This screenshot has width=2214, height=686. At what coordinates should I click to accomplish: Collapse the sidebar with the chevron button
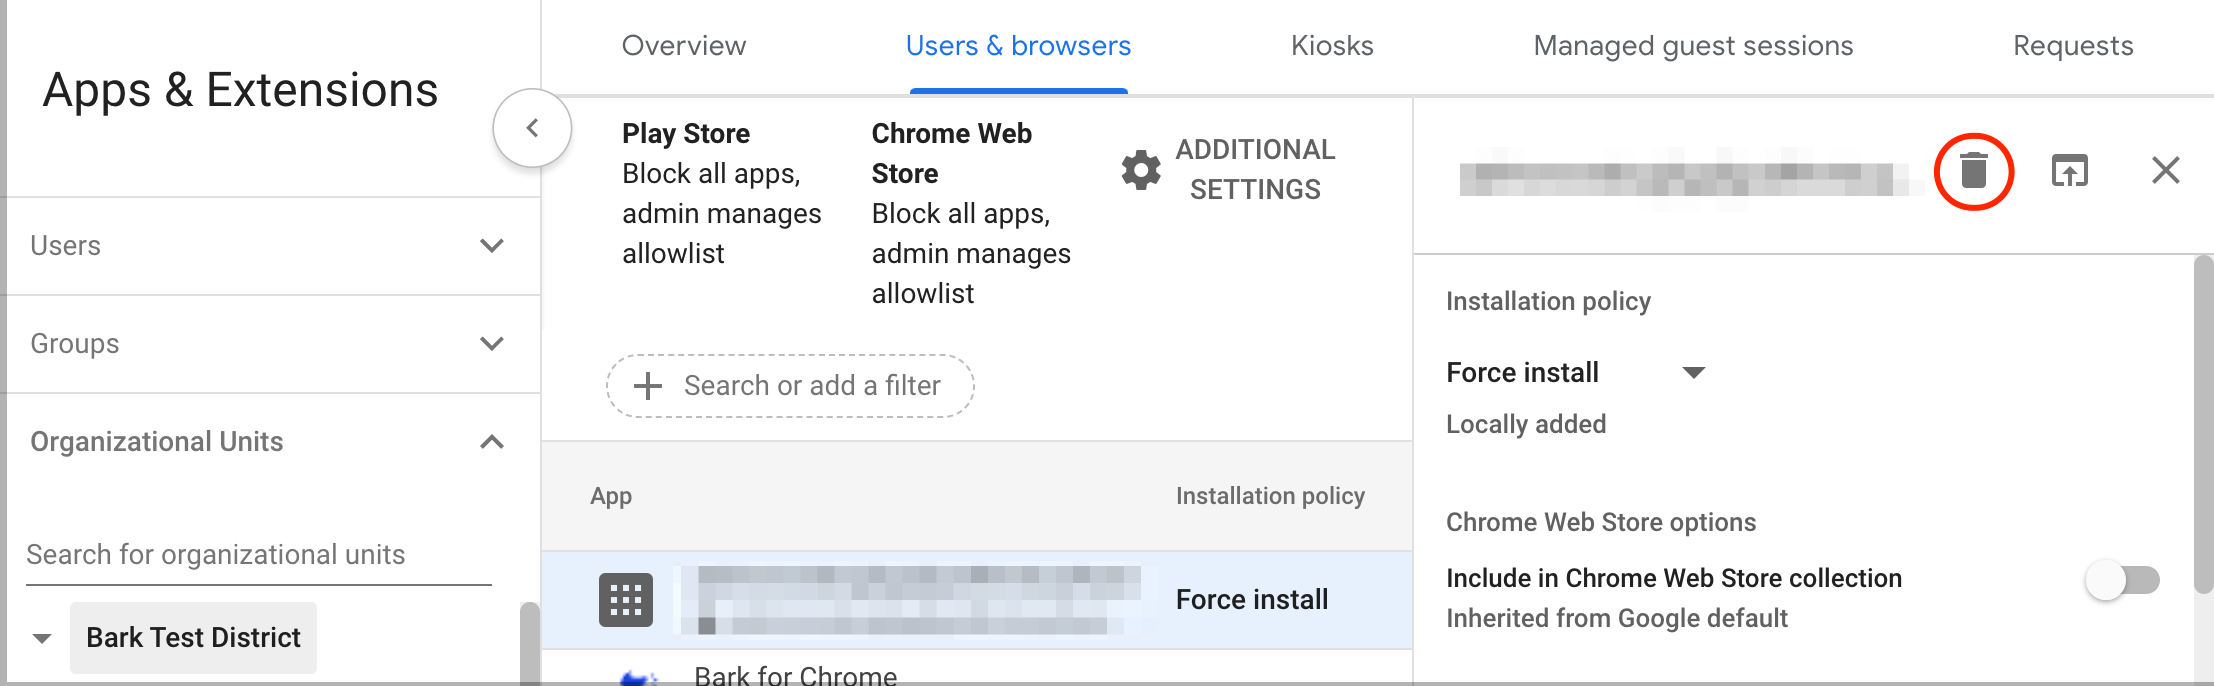point(532,128)
